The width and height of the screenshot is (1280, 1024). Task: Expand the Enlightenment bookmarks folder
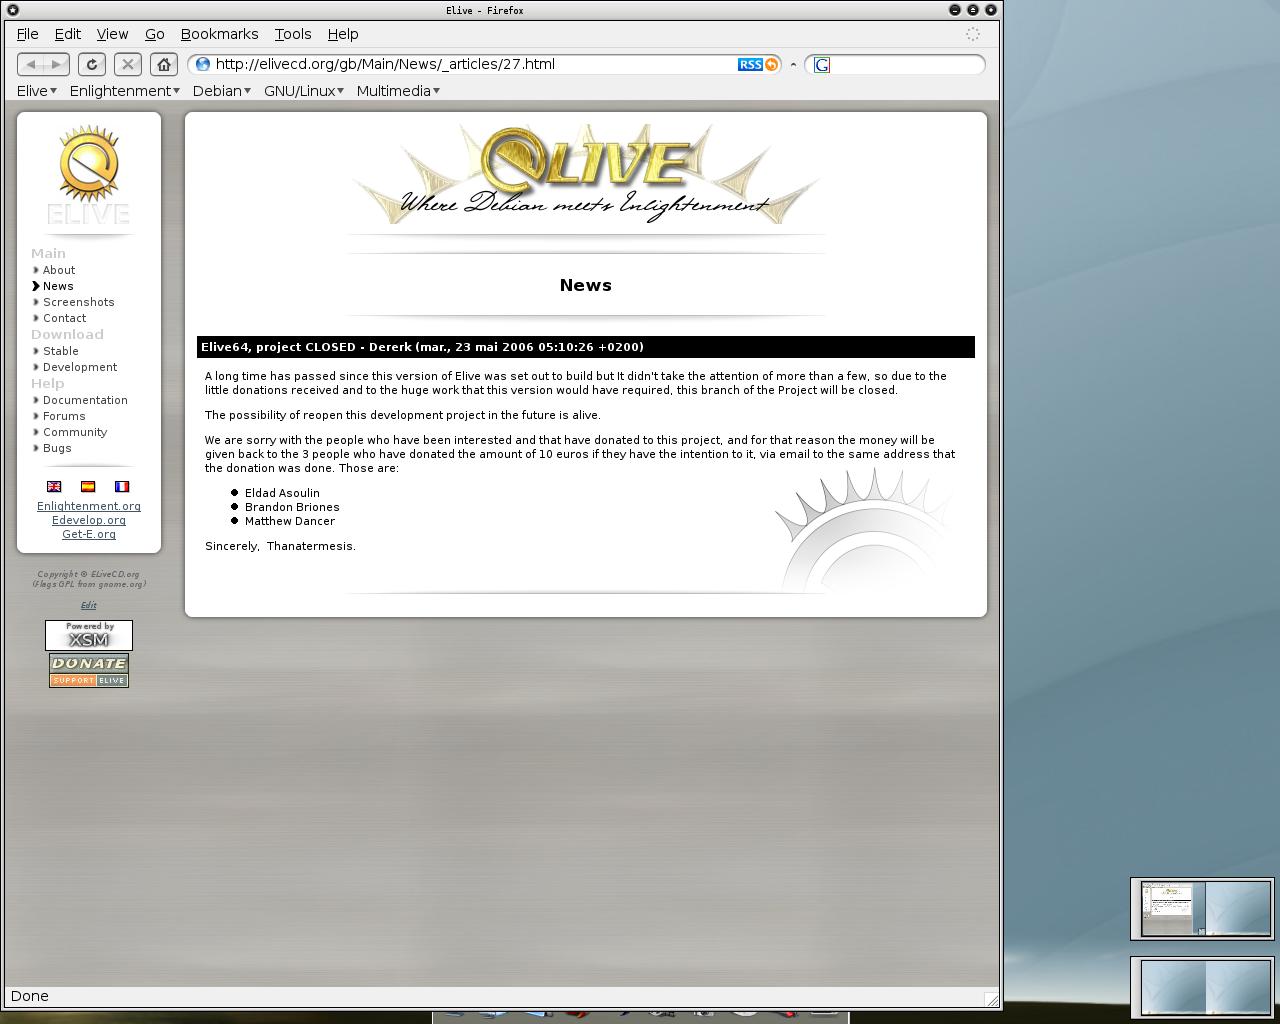125,91
